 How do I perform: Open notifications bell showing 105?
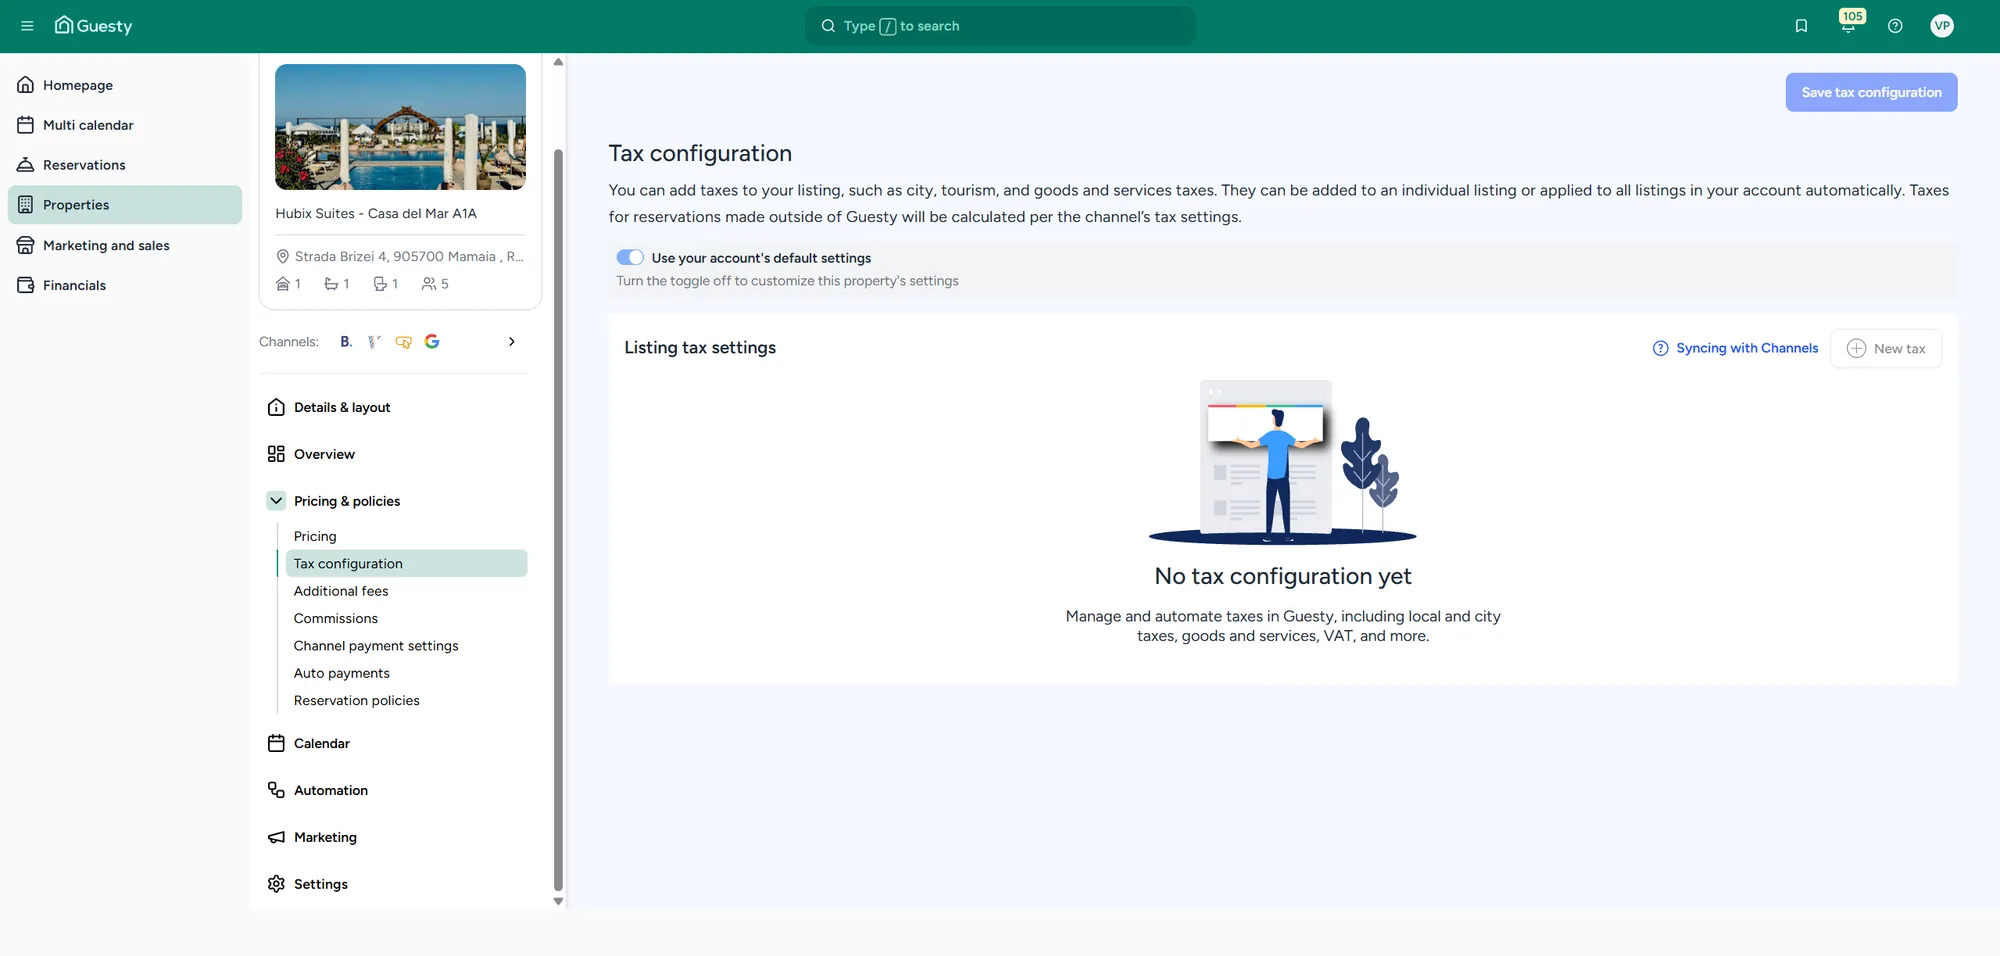coord(1849,24)
